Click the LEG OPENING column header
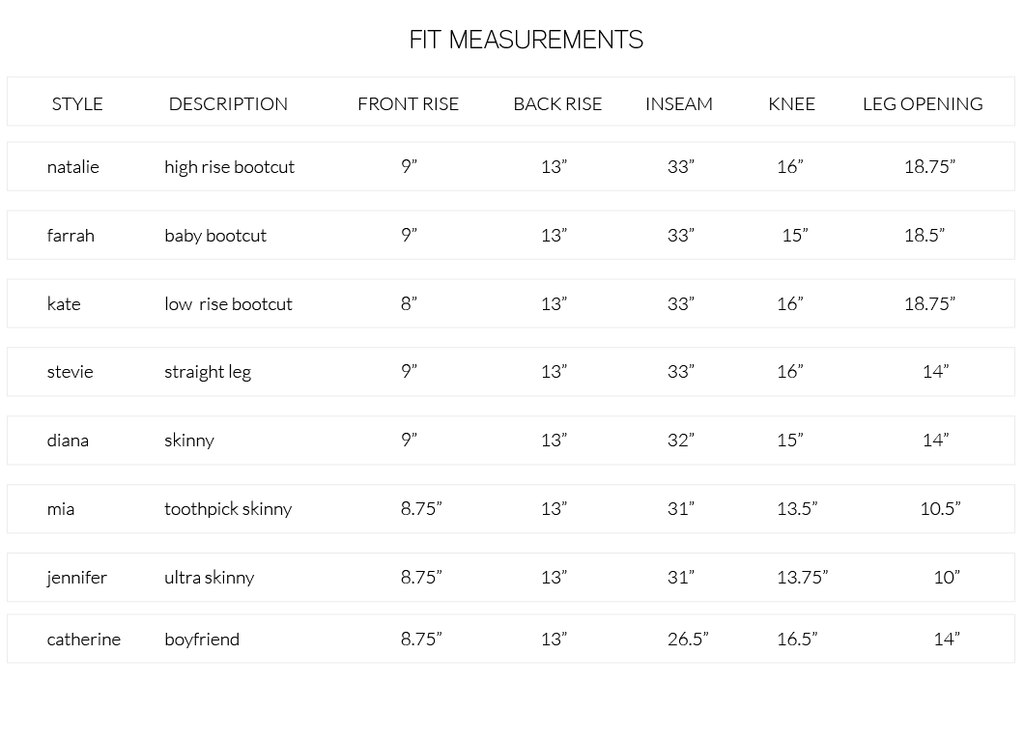This screenshot has height=740, width=1024. (922, 104)
